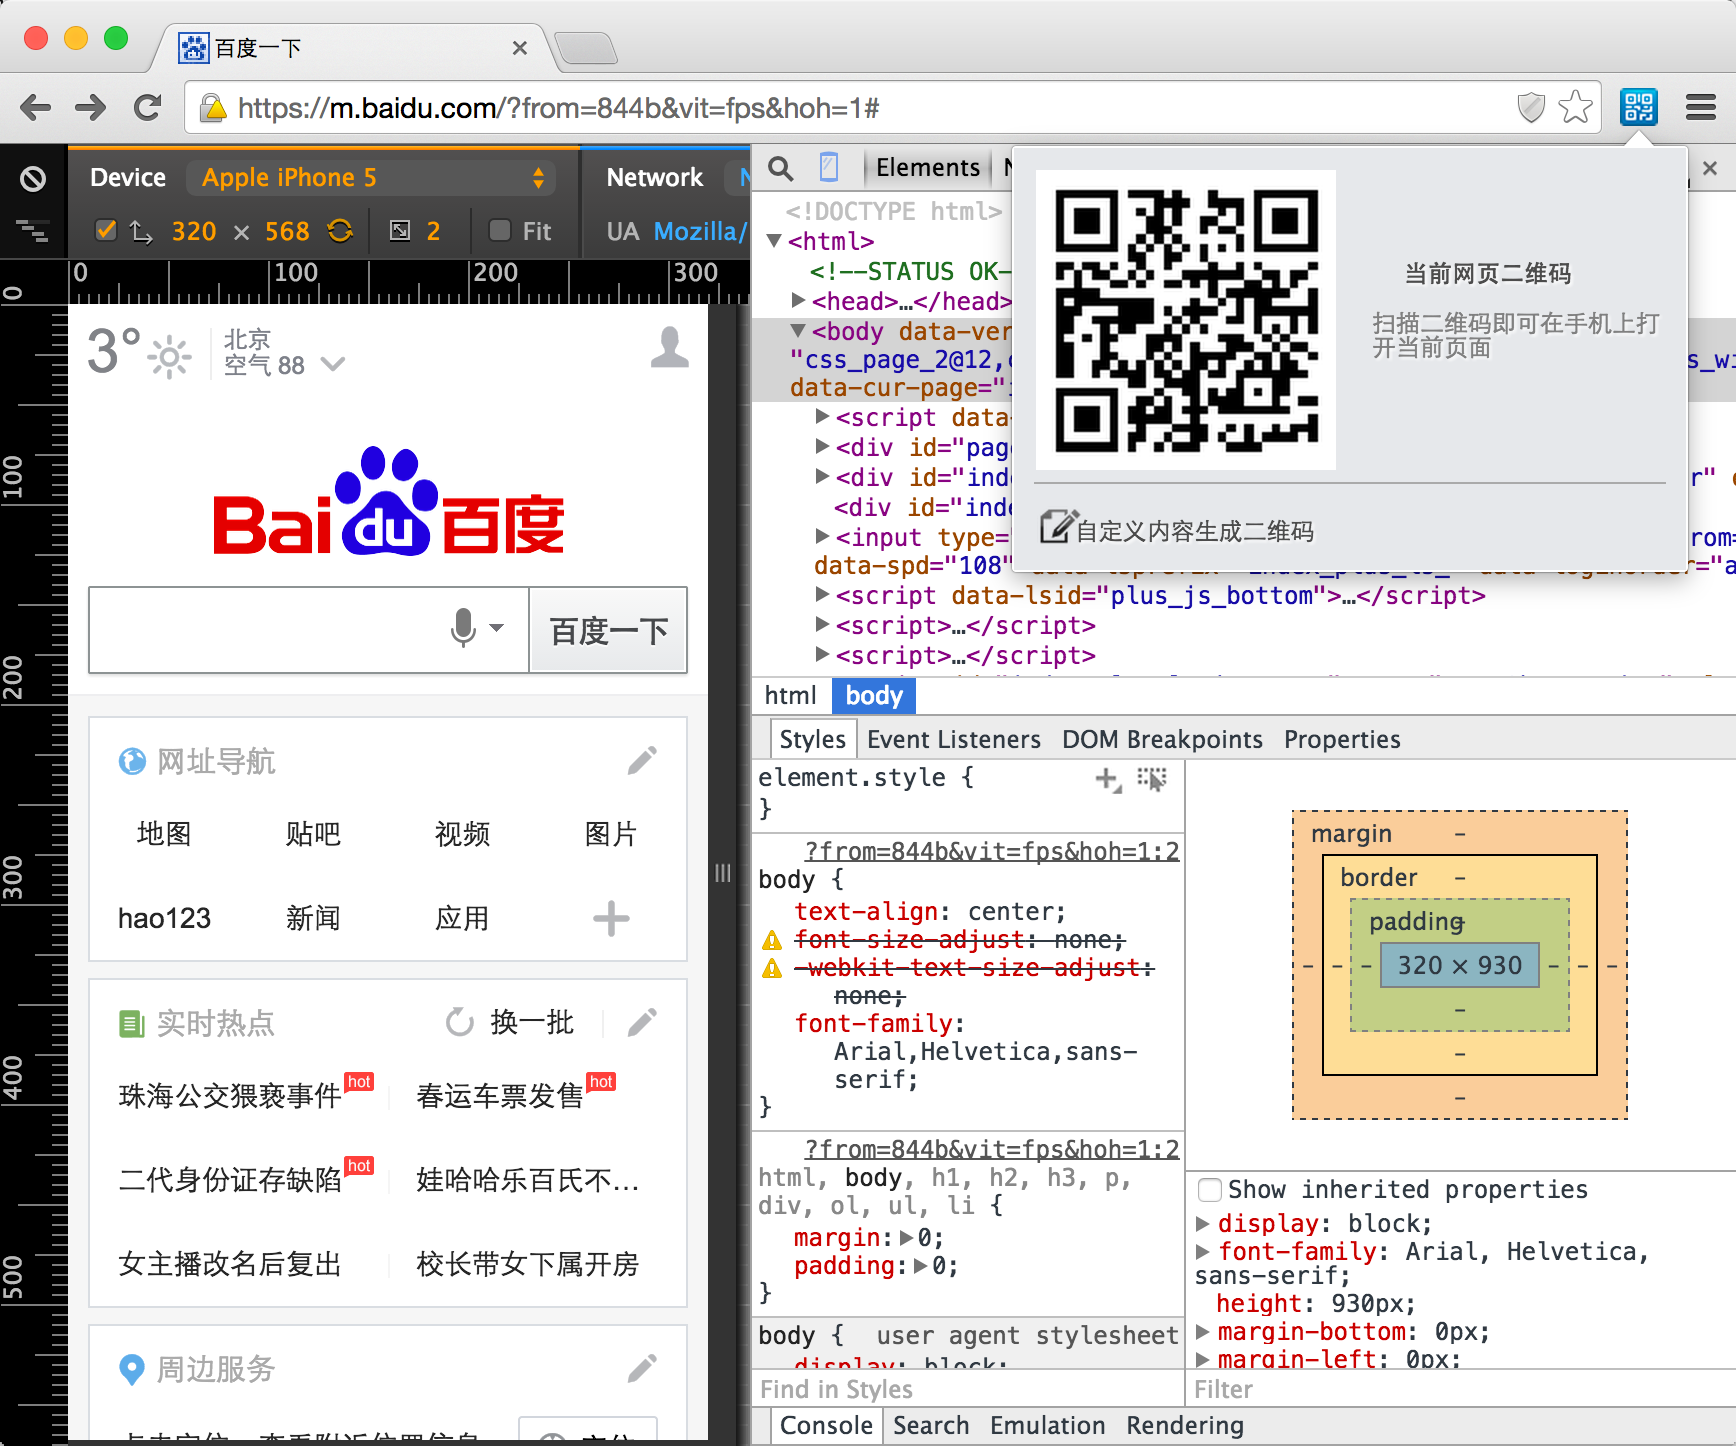Collapse the html tree node
The height and width of the screenshot is (1446, 1736).
774,241
